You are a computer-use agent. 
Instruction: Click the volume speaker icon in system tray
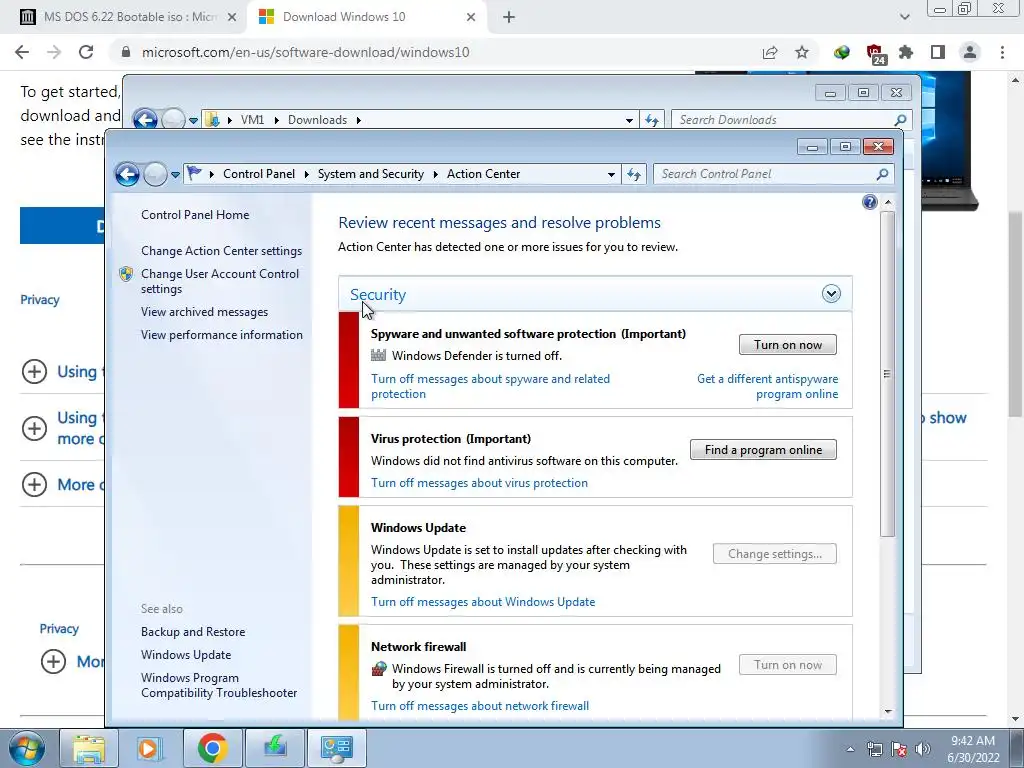click(923, 748)
